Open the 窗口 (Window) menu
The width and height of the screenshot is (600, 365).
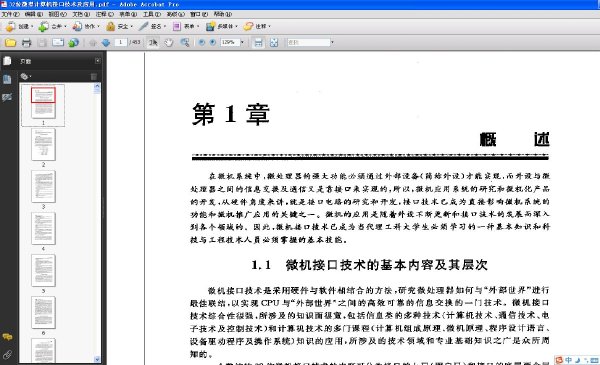pyautogui.click(x=199, y=14)
